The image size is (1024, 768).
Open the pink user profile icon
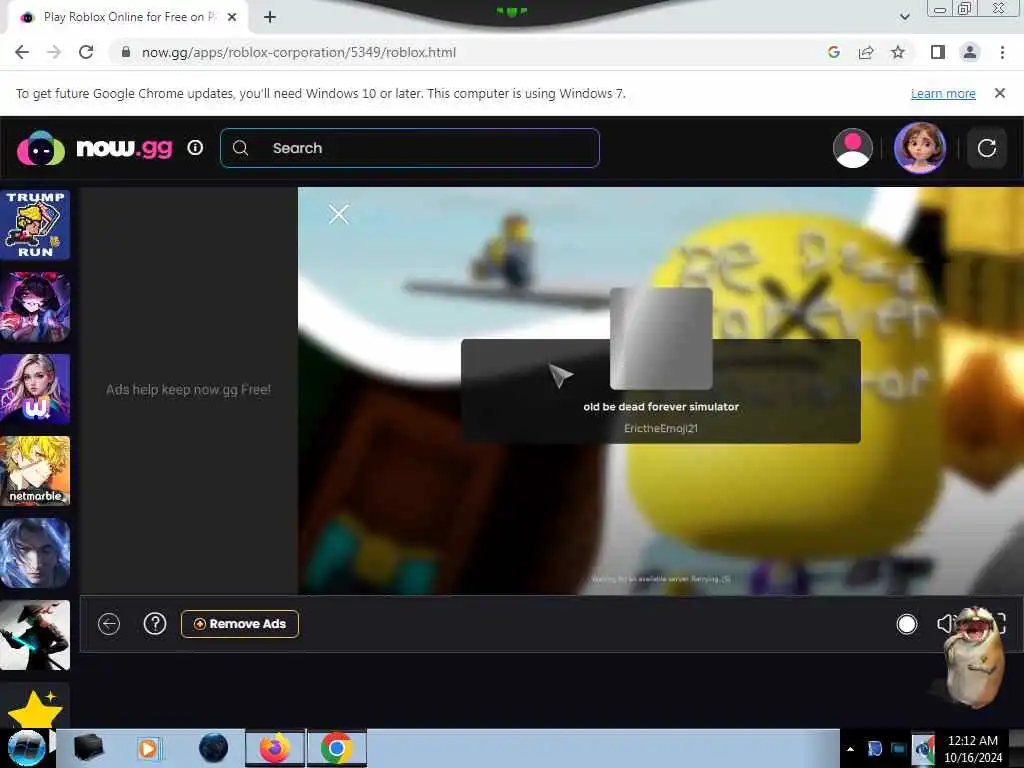852,148
